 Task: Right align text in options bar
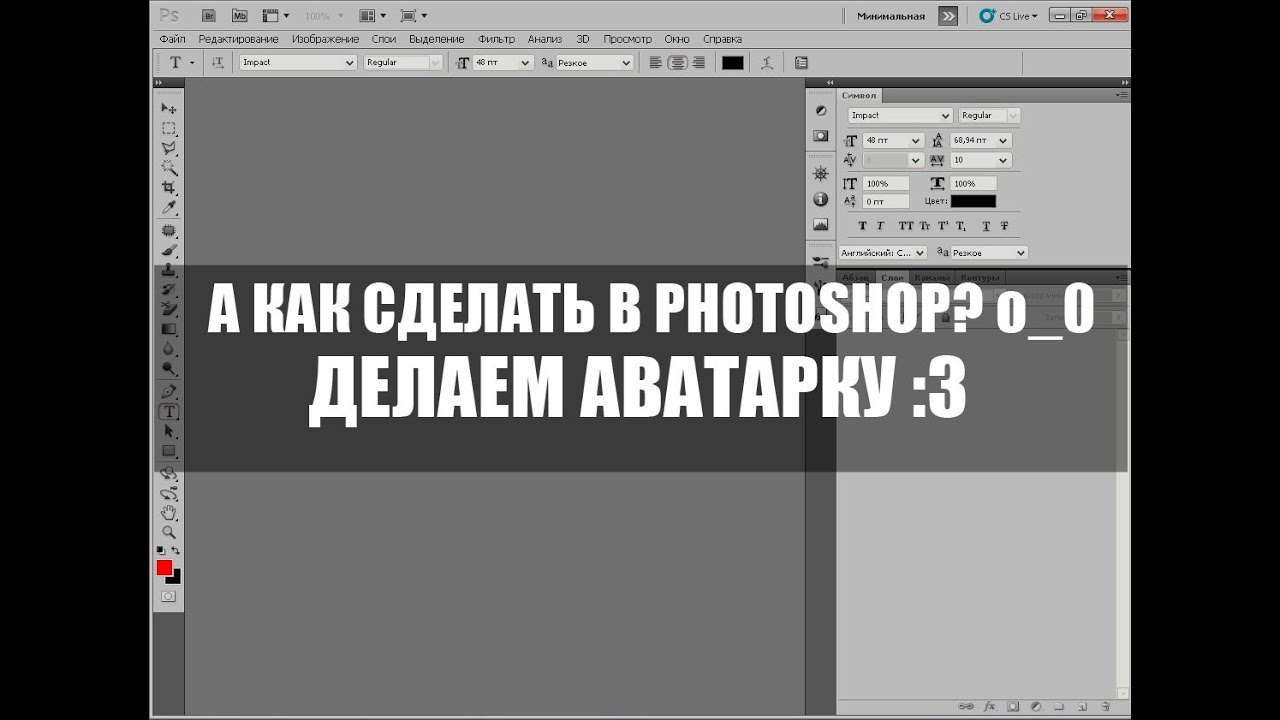(698, 62)
